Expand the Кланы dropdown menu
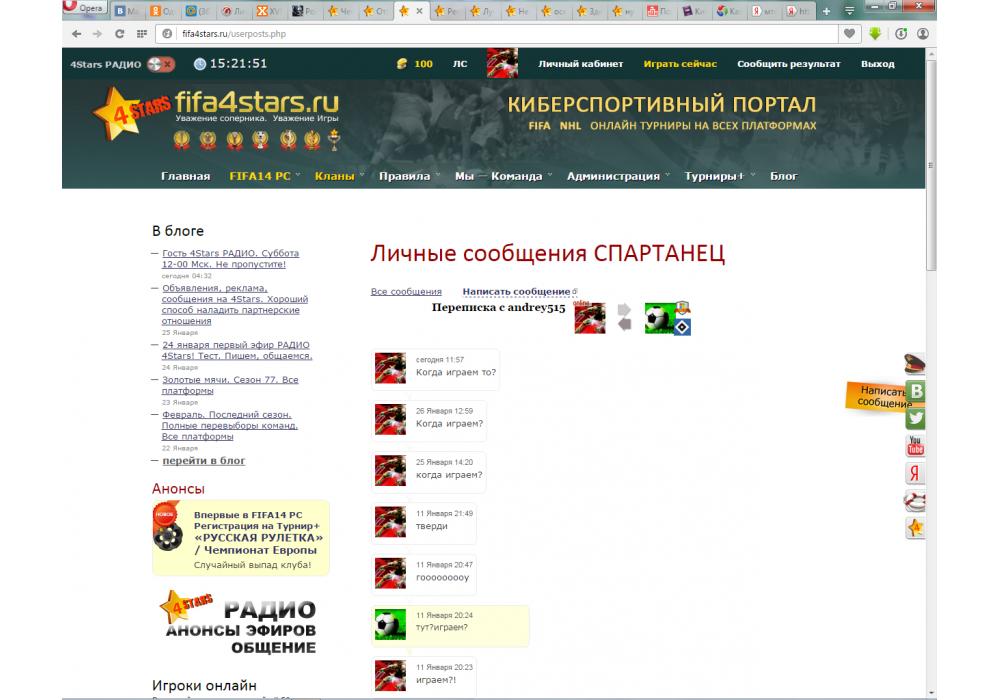1000x700 pixels. (339, 176)
